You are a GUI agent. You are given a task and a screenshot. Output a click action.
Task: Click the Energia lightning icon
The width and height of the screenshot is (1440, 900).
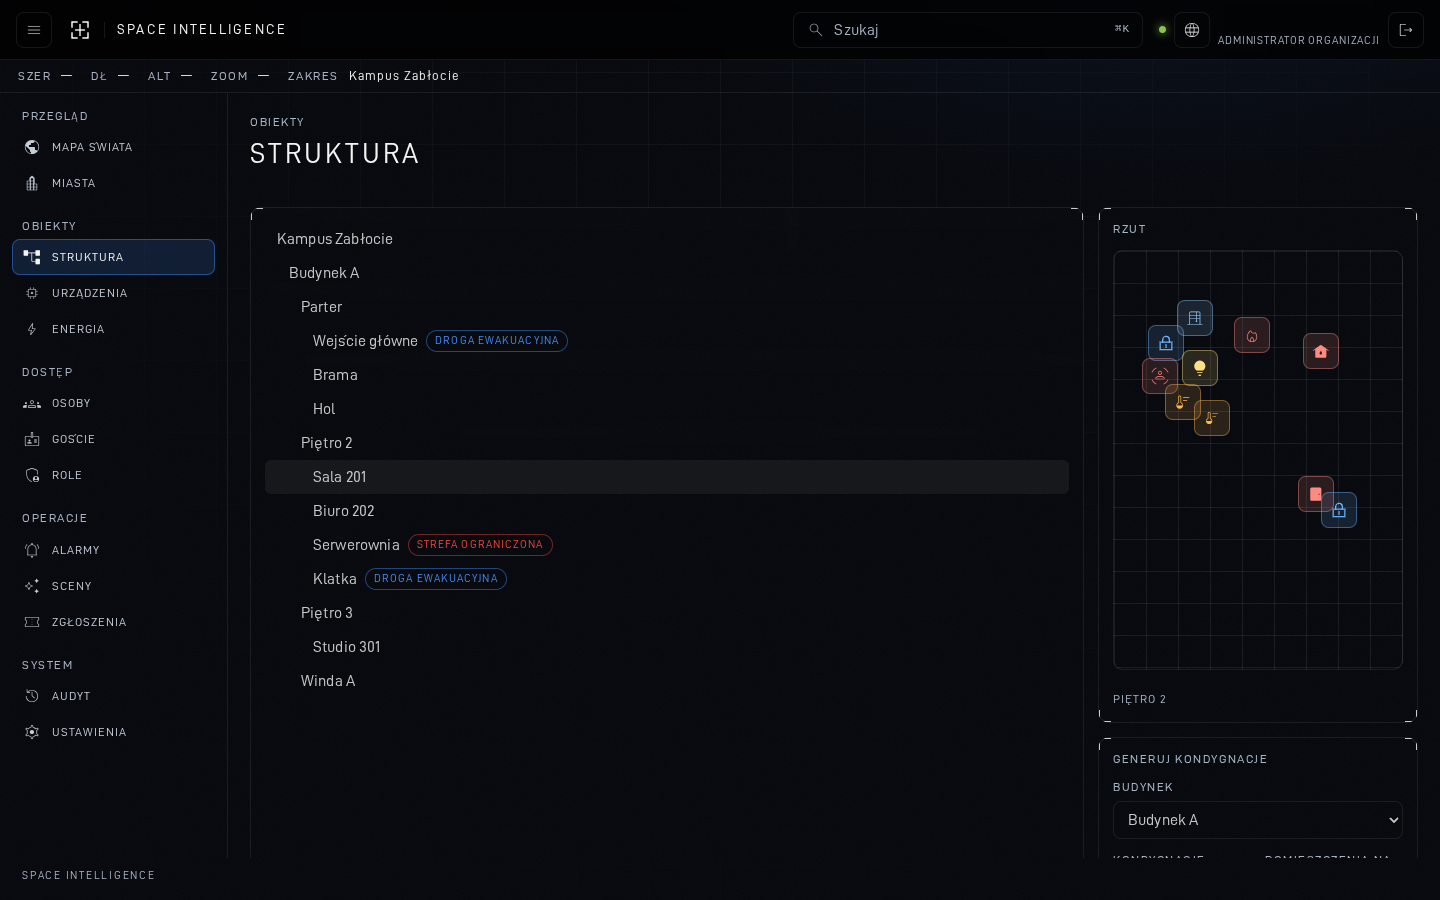32,329
